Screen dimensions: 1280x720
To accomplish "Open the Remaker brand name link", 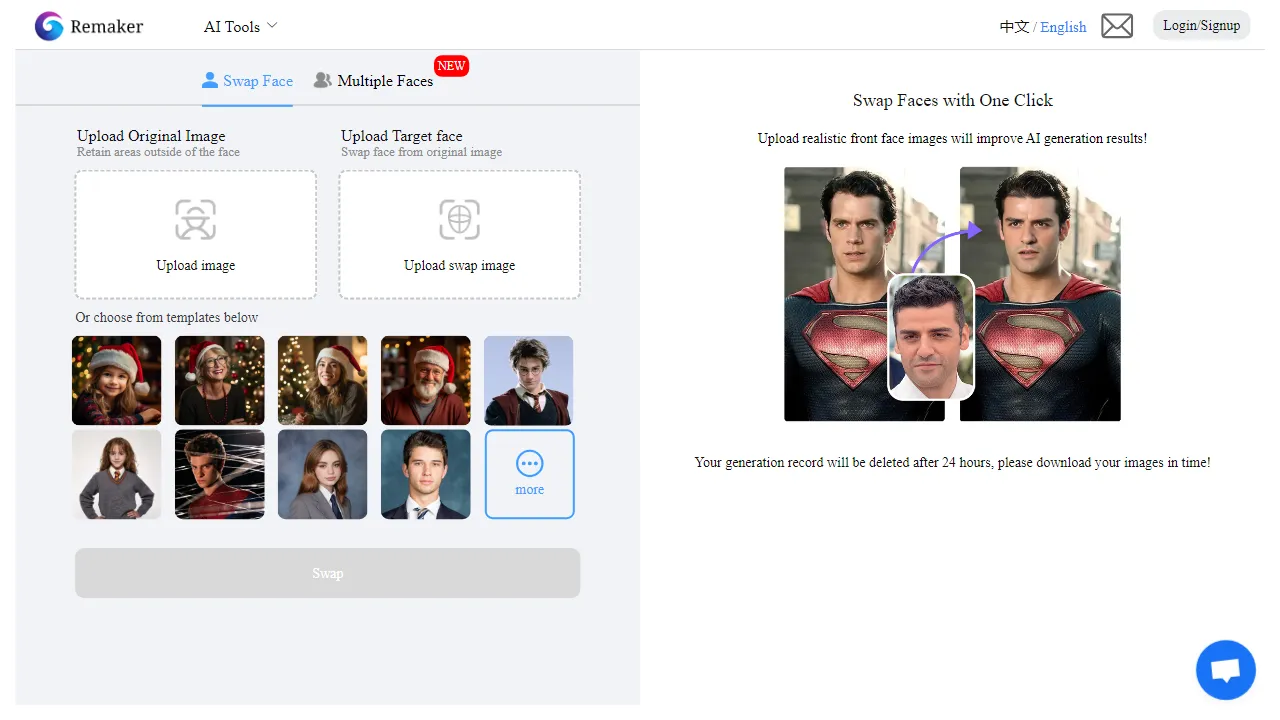I will (x=106, y=27).
